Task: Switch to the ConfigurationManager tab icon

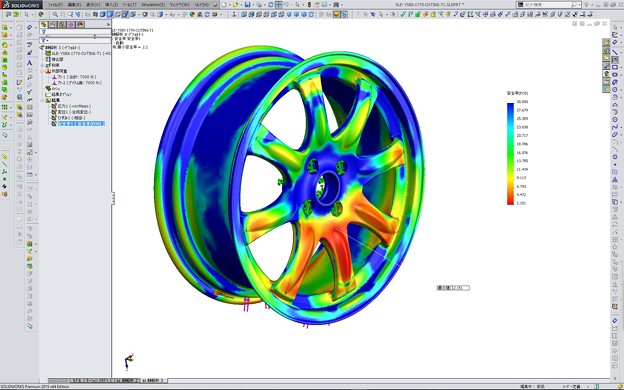Action: tap(62, 24)
